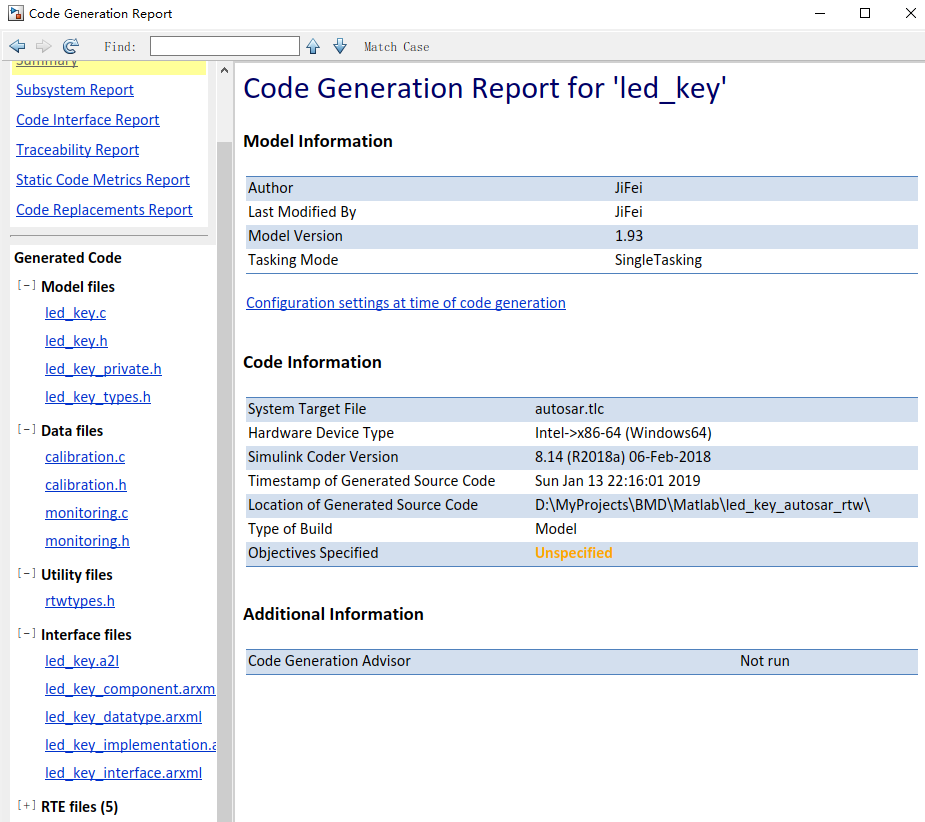
Task: Collapse the Interface files group
Action: click(25, 634)
